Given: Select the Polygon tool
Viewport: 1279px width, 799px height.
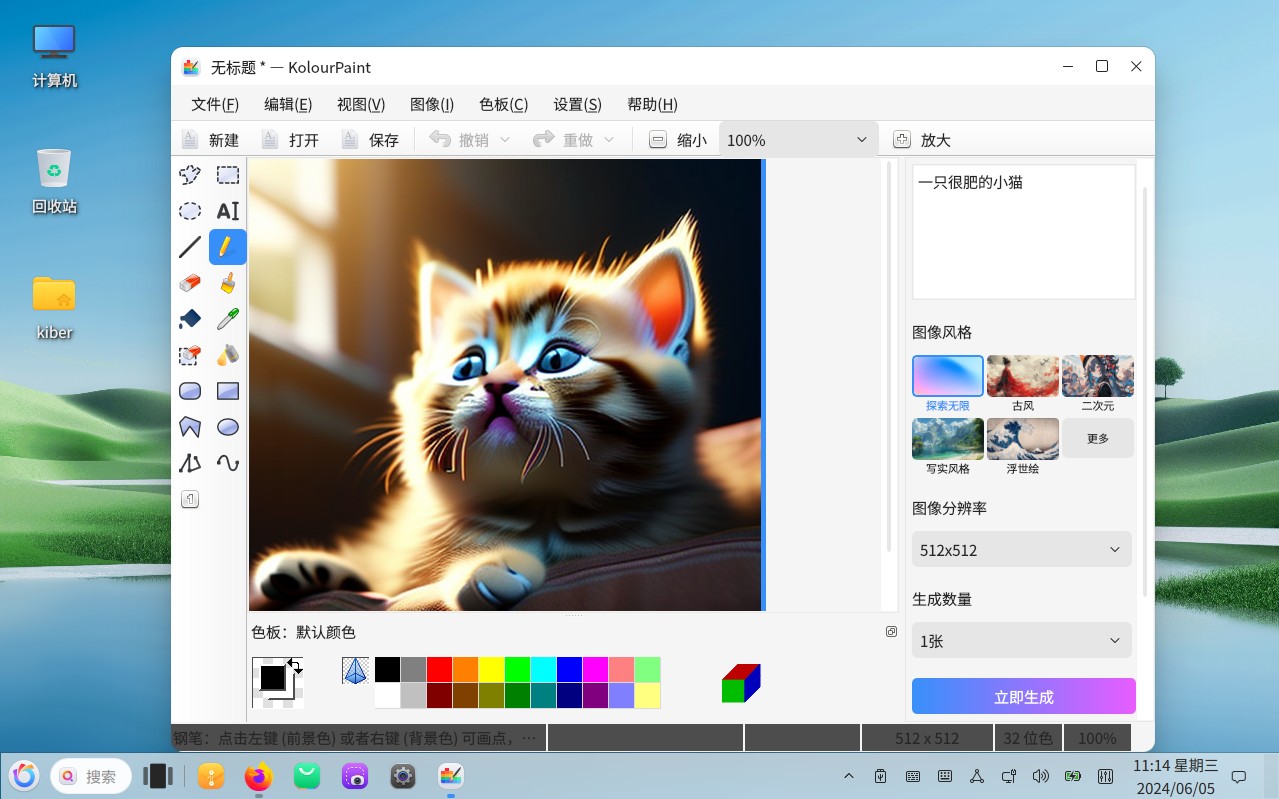Looking at the screenshot, I should pos(190,427).
